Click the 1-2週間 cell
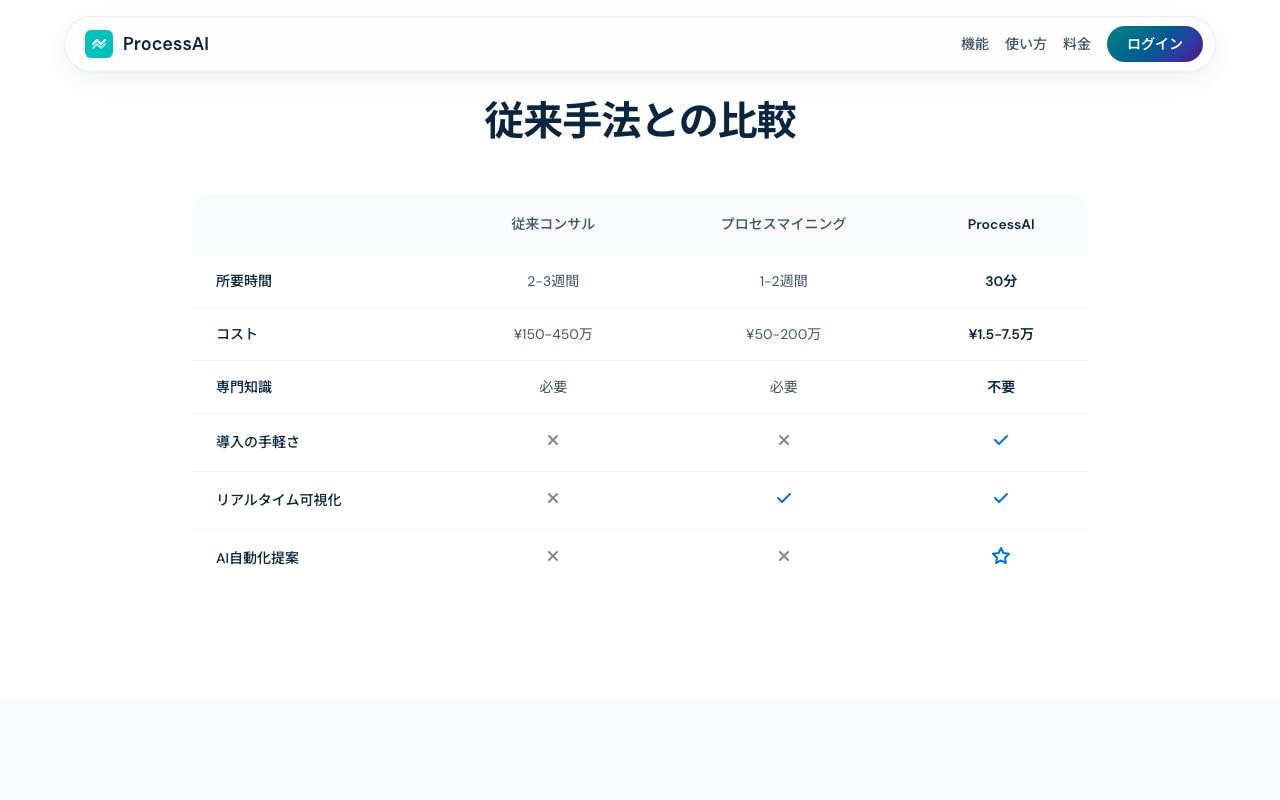The height and width of the screenshot is (800, 1280). tap(784, 281)
